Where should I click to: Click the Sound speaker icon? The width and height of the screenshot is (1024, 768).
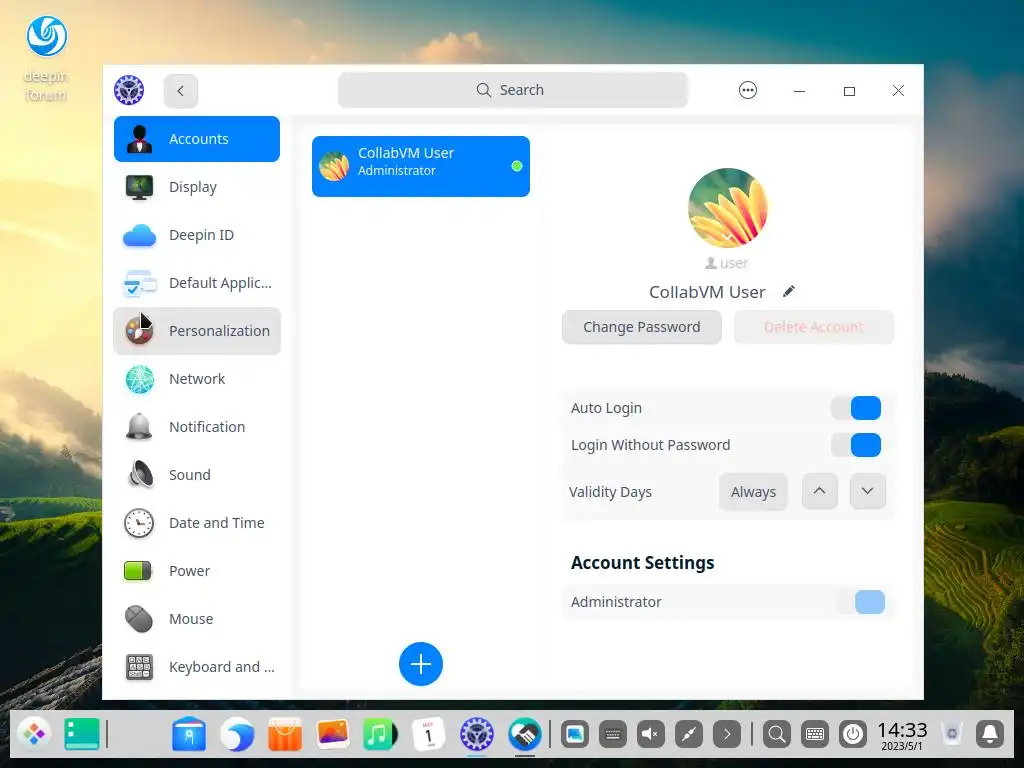pyautogui.click(x=140, y=475)
